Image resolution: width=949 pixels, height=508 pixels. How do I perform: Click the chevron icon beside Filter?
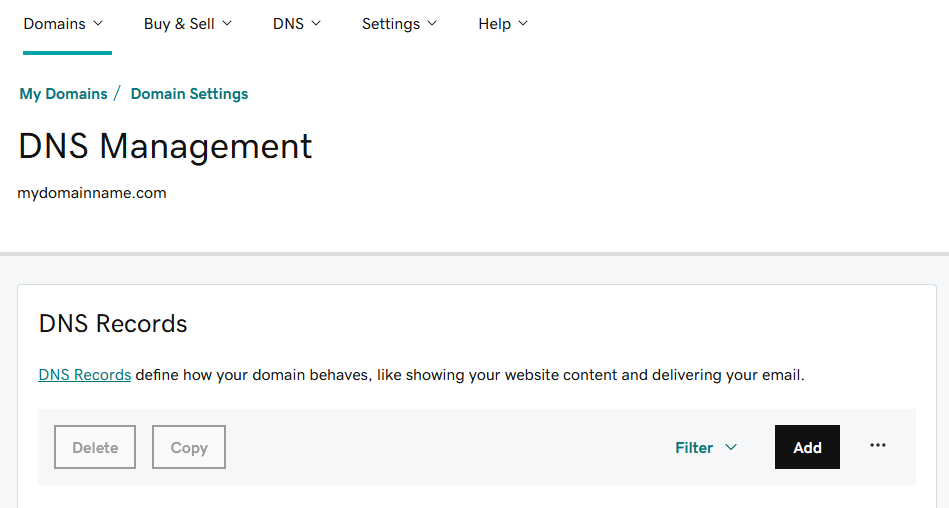coord(731,447)
